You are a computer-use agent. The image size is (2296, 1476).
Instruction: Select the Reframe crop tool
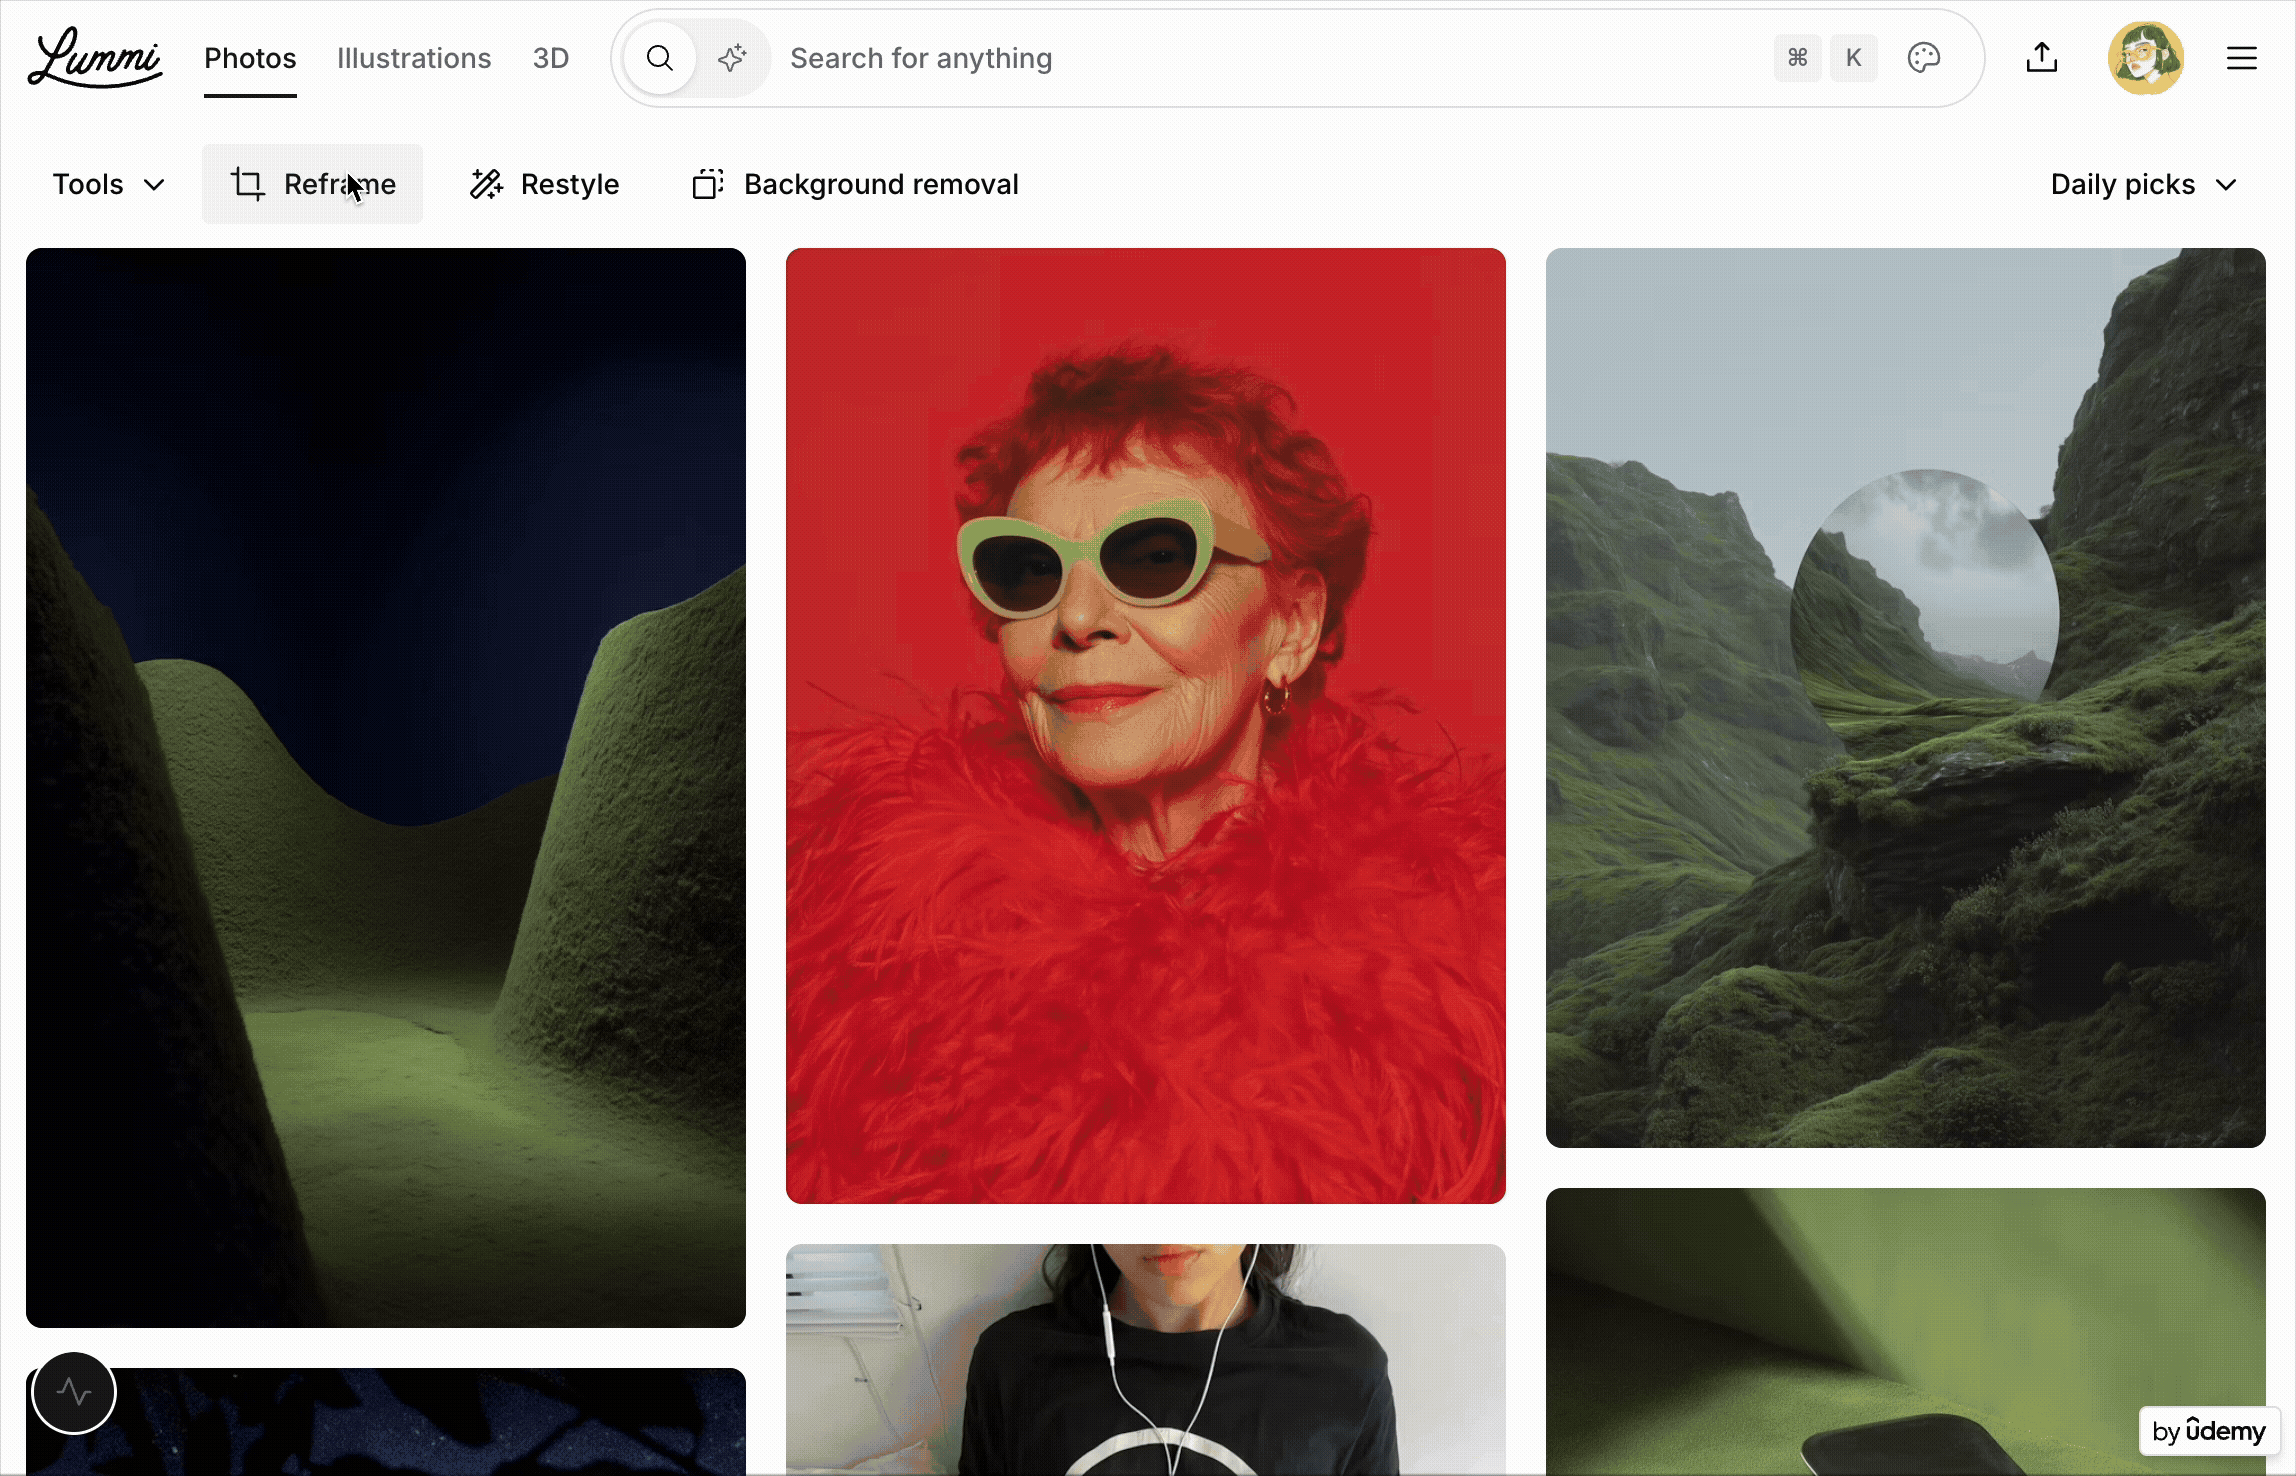312,184
